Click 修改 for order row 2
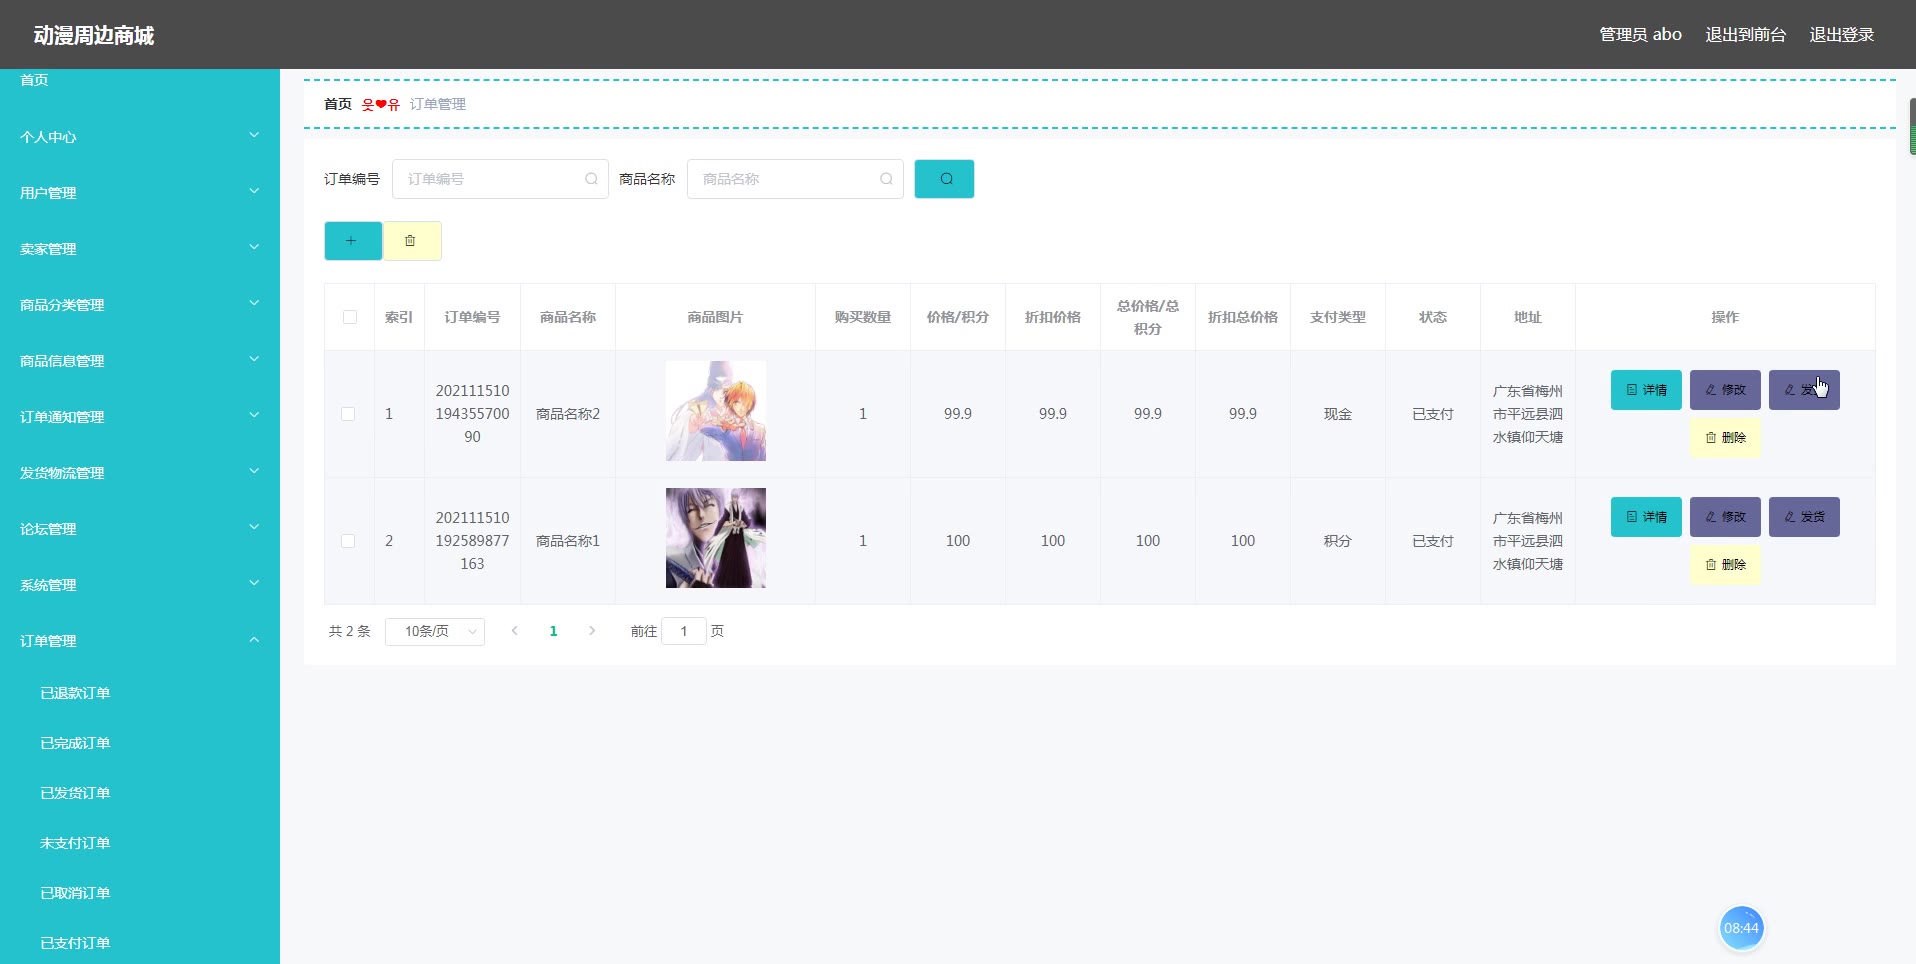Image resolution: width=1916 pixels, height=964 pixels. pos(1725,517)
